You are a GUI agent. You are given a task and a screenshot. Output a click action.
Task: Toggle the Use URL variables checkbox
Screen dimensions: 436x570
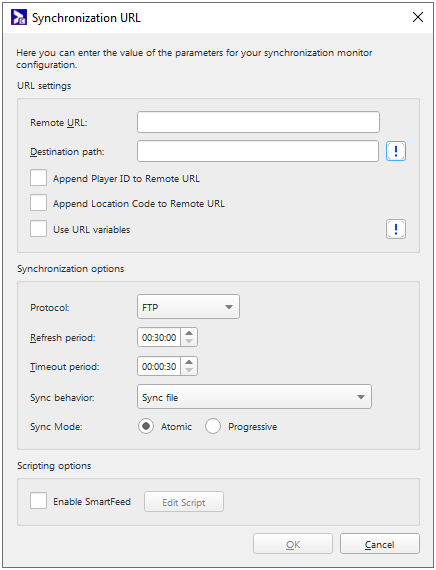point(38,229)
